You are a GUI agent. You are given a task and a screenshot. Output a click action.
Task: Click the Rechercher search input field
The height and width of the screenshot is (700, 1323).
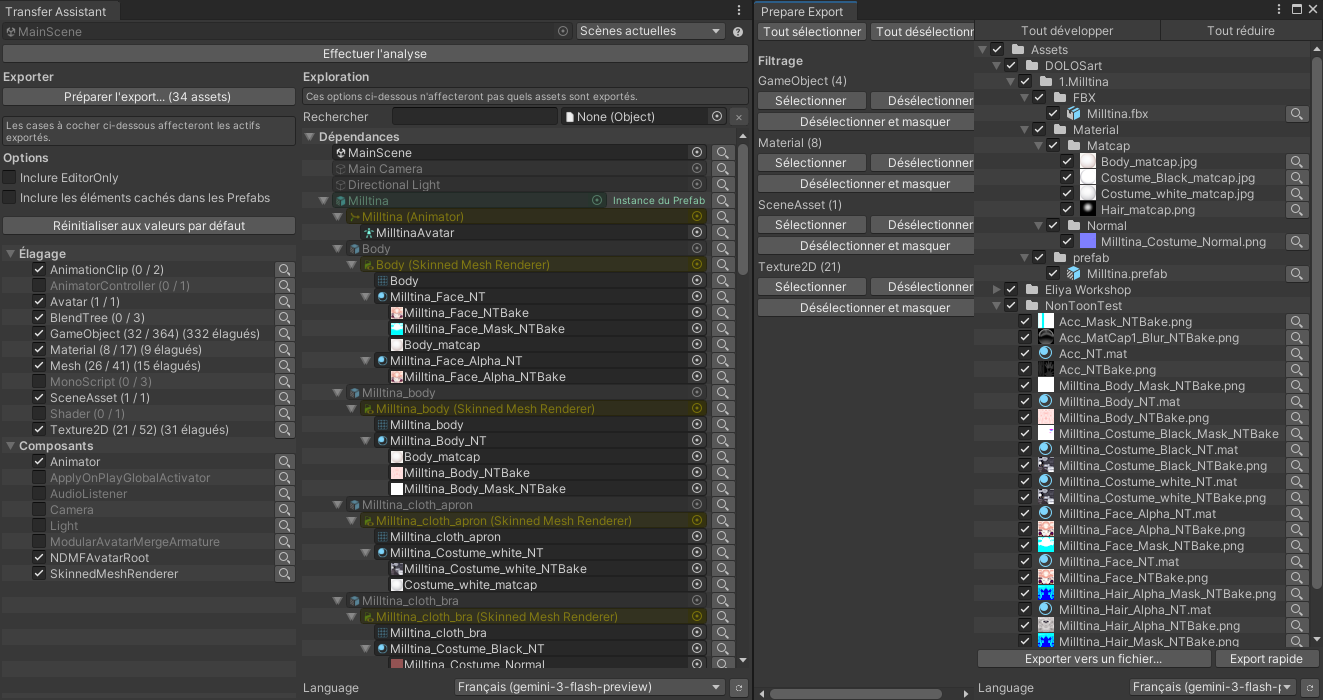tap(475, 117)
